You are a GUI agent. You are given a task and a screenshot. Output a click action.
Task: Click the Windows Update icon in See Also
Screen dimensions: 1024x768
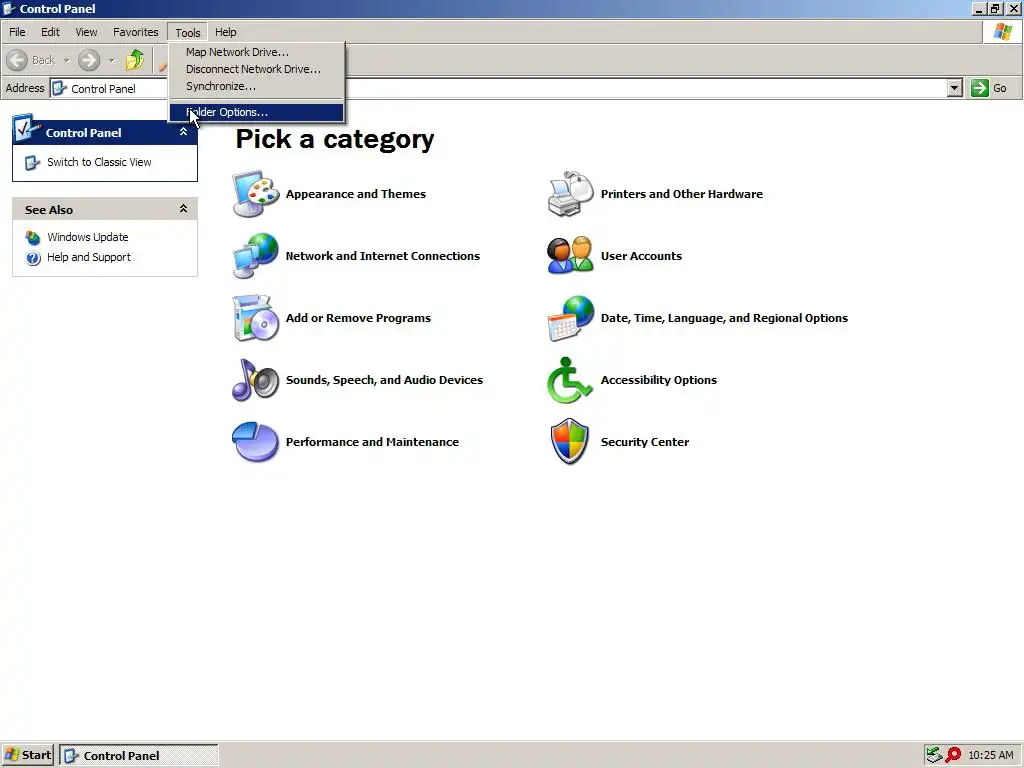coord(33,237)
